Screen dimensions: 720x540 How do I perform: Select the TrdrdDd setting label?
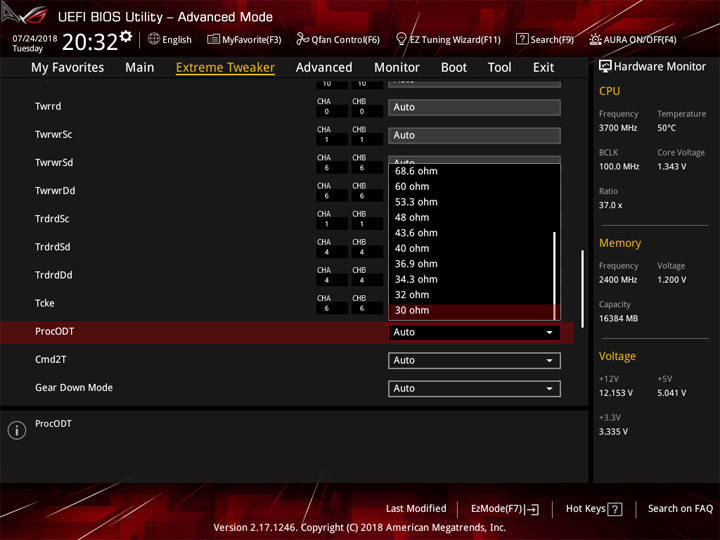pyautogui.click(x=54, y=275)
